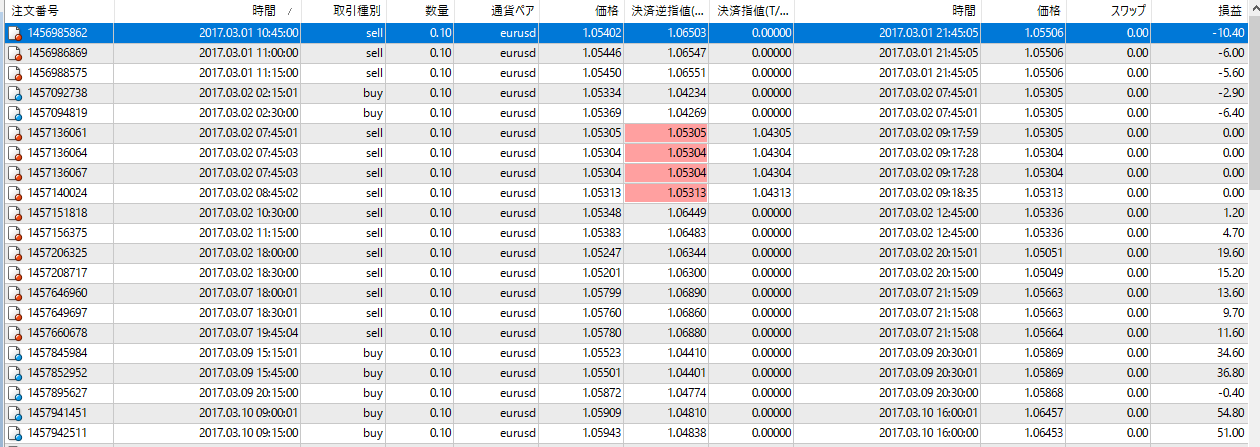
Task: Click the sell order icon for 1457136067
Action: [14, 173]
